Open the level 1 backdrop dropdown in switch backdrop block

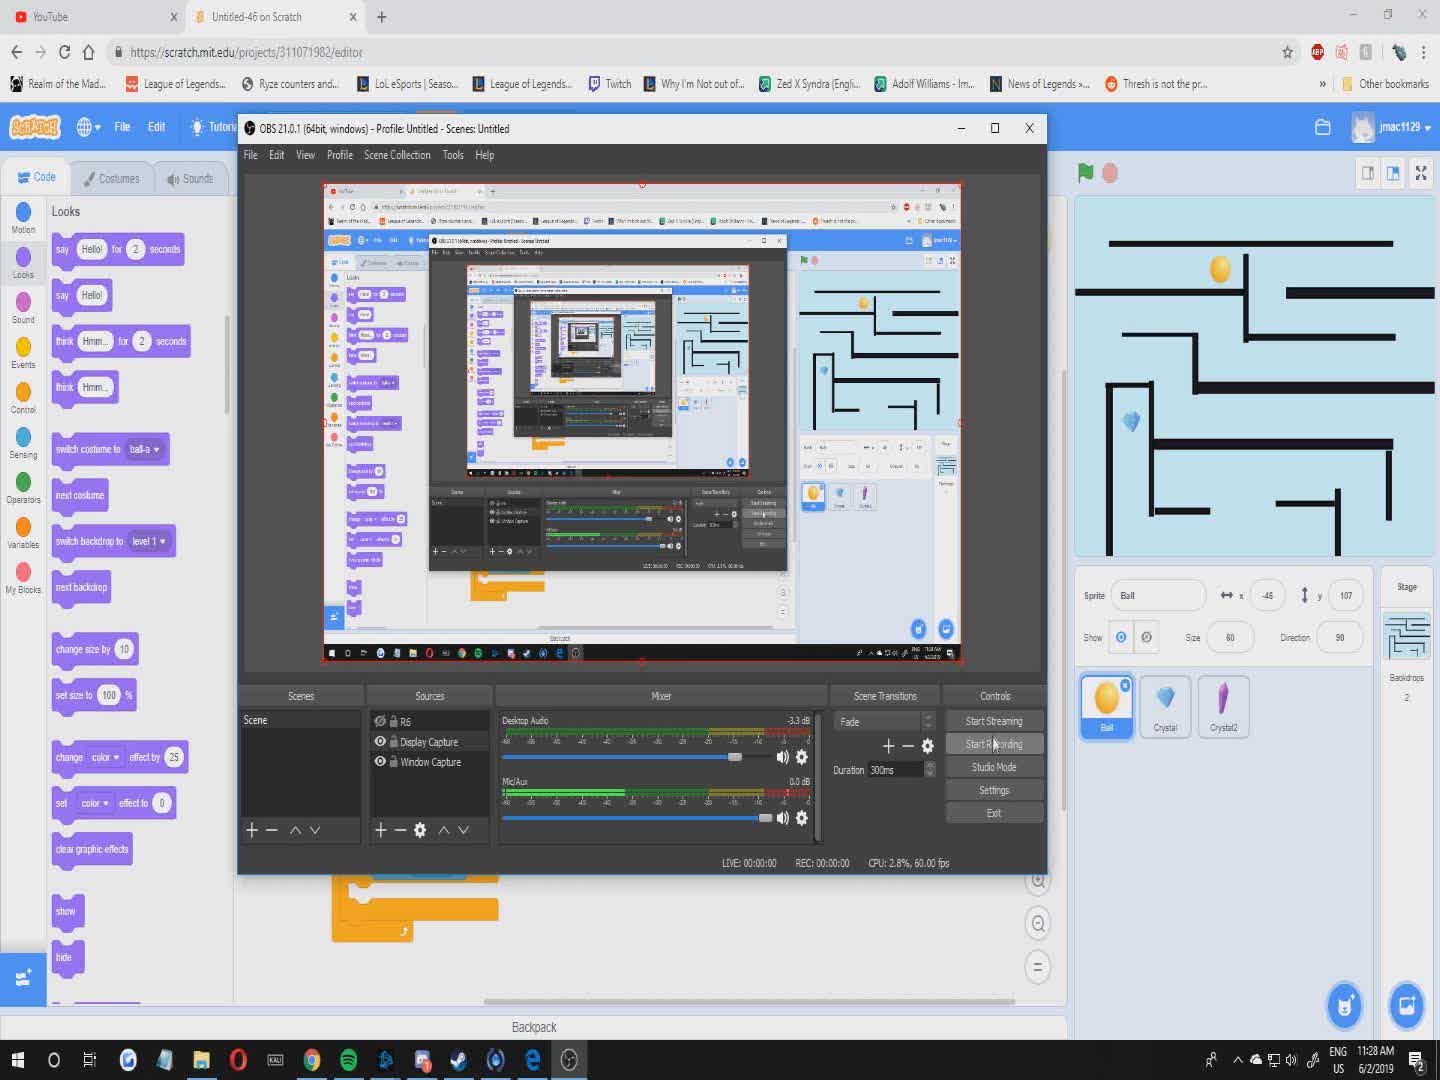(x=149, y=541)
